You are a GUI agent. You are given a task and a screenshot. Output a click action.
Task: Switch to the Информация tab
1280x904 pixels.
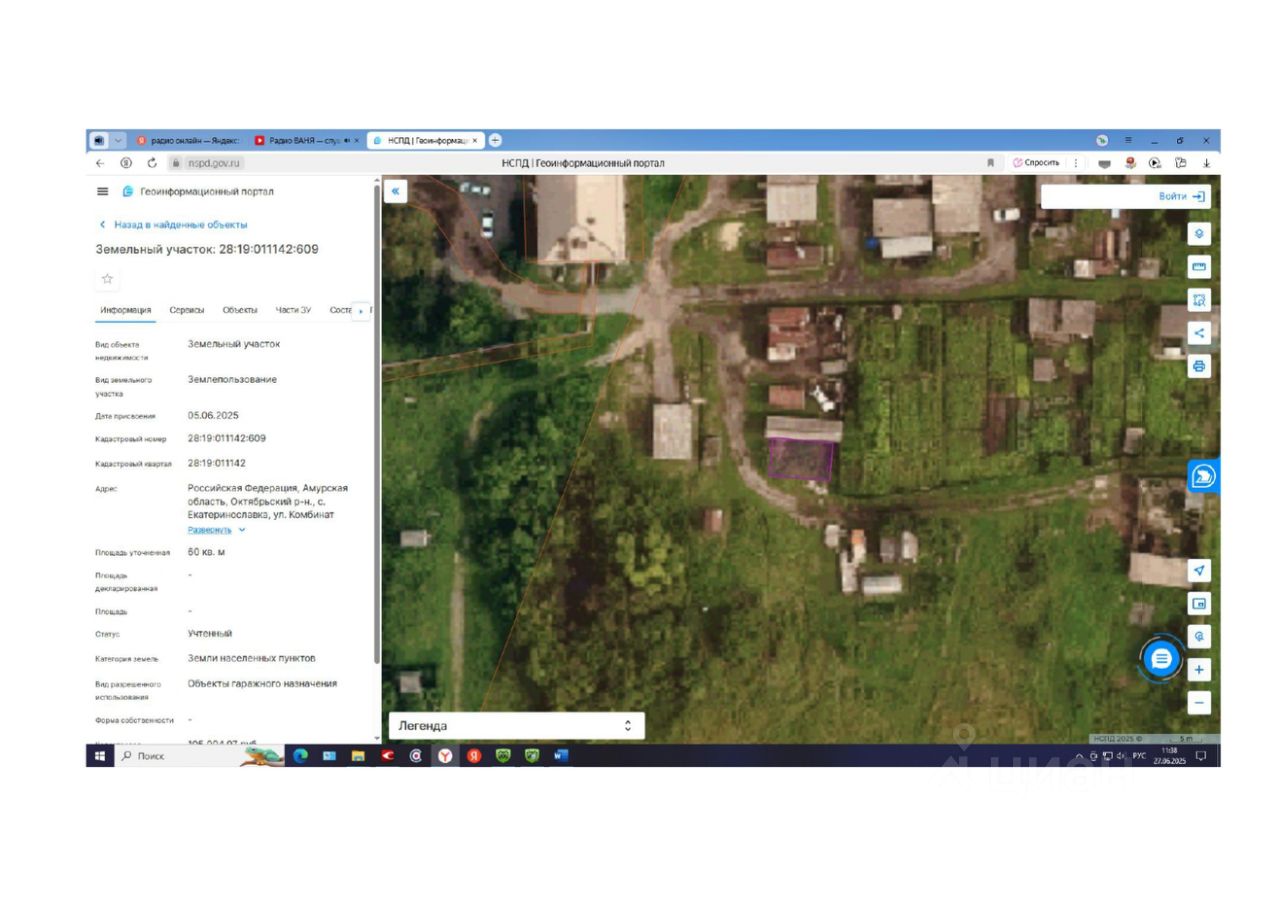(x=126, y=310)
